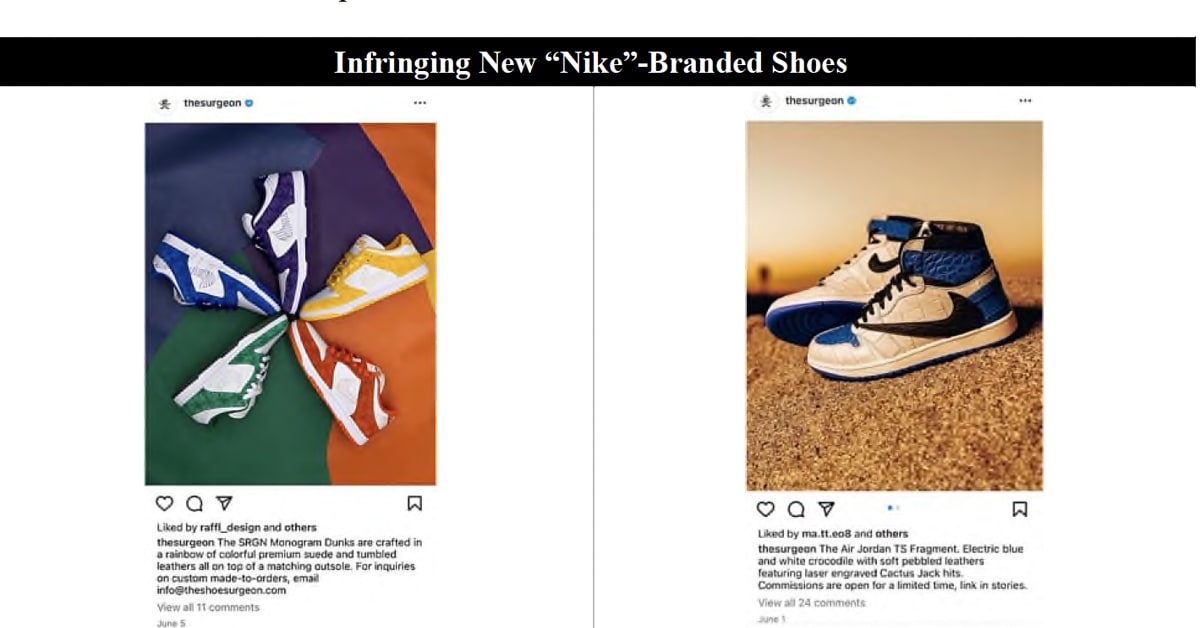
Task: Expand 'View all 24 comments'
Action: pos(811,601)
